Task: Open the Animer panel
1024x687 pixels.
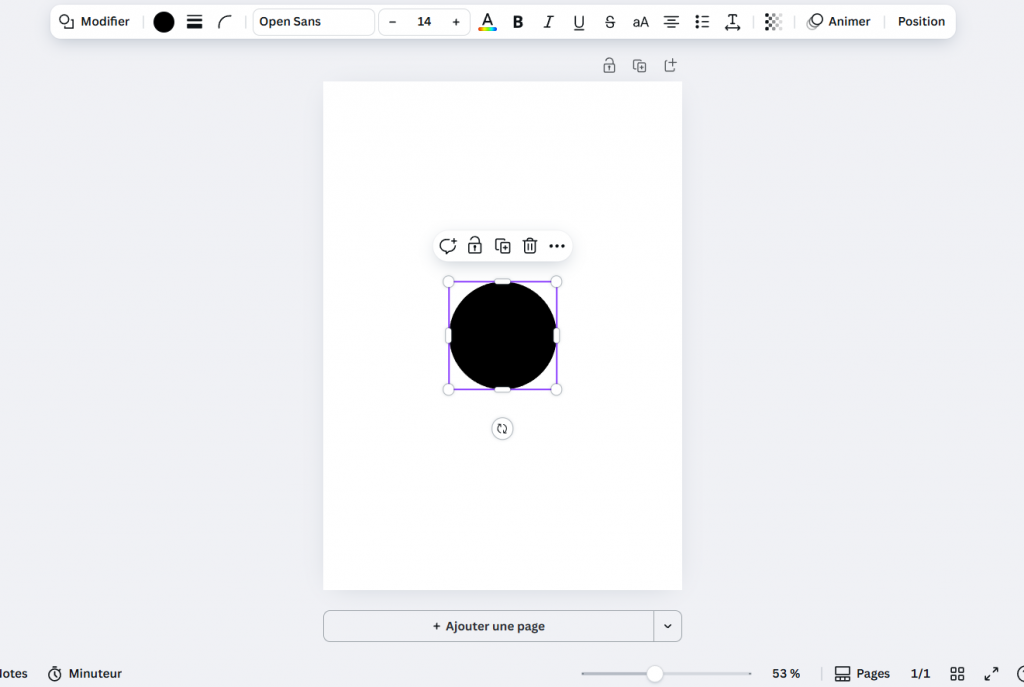Action: tap(839, 22)
